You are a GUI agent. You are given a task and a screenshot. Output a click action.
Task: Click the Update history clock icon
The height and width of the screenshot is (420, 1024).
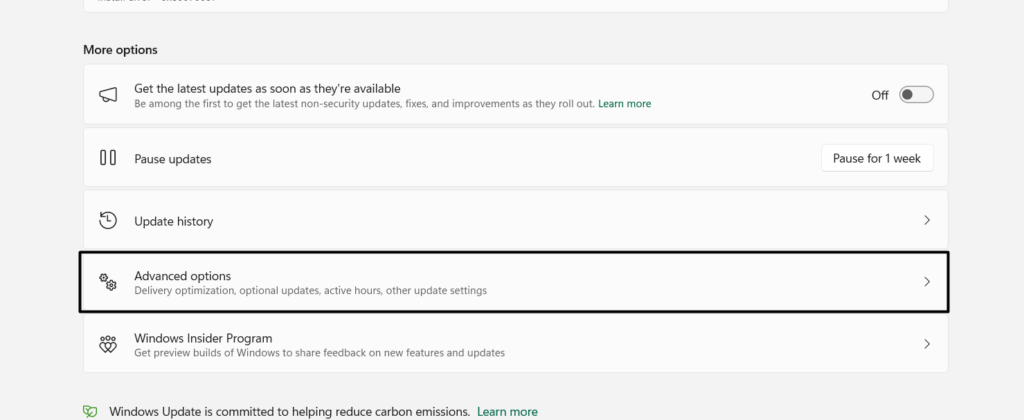pos(108,220)
